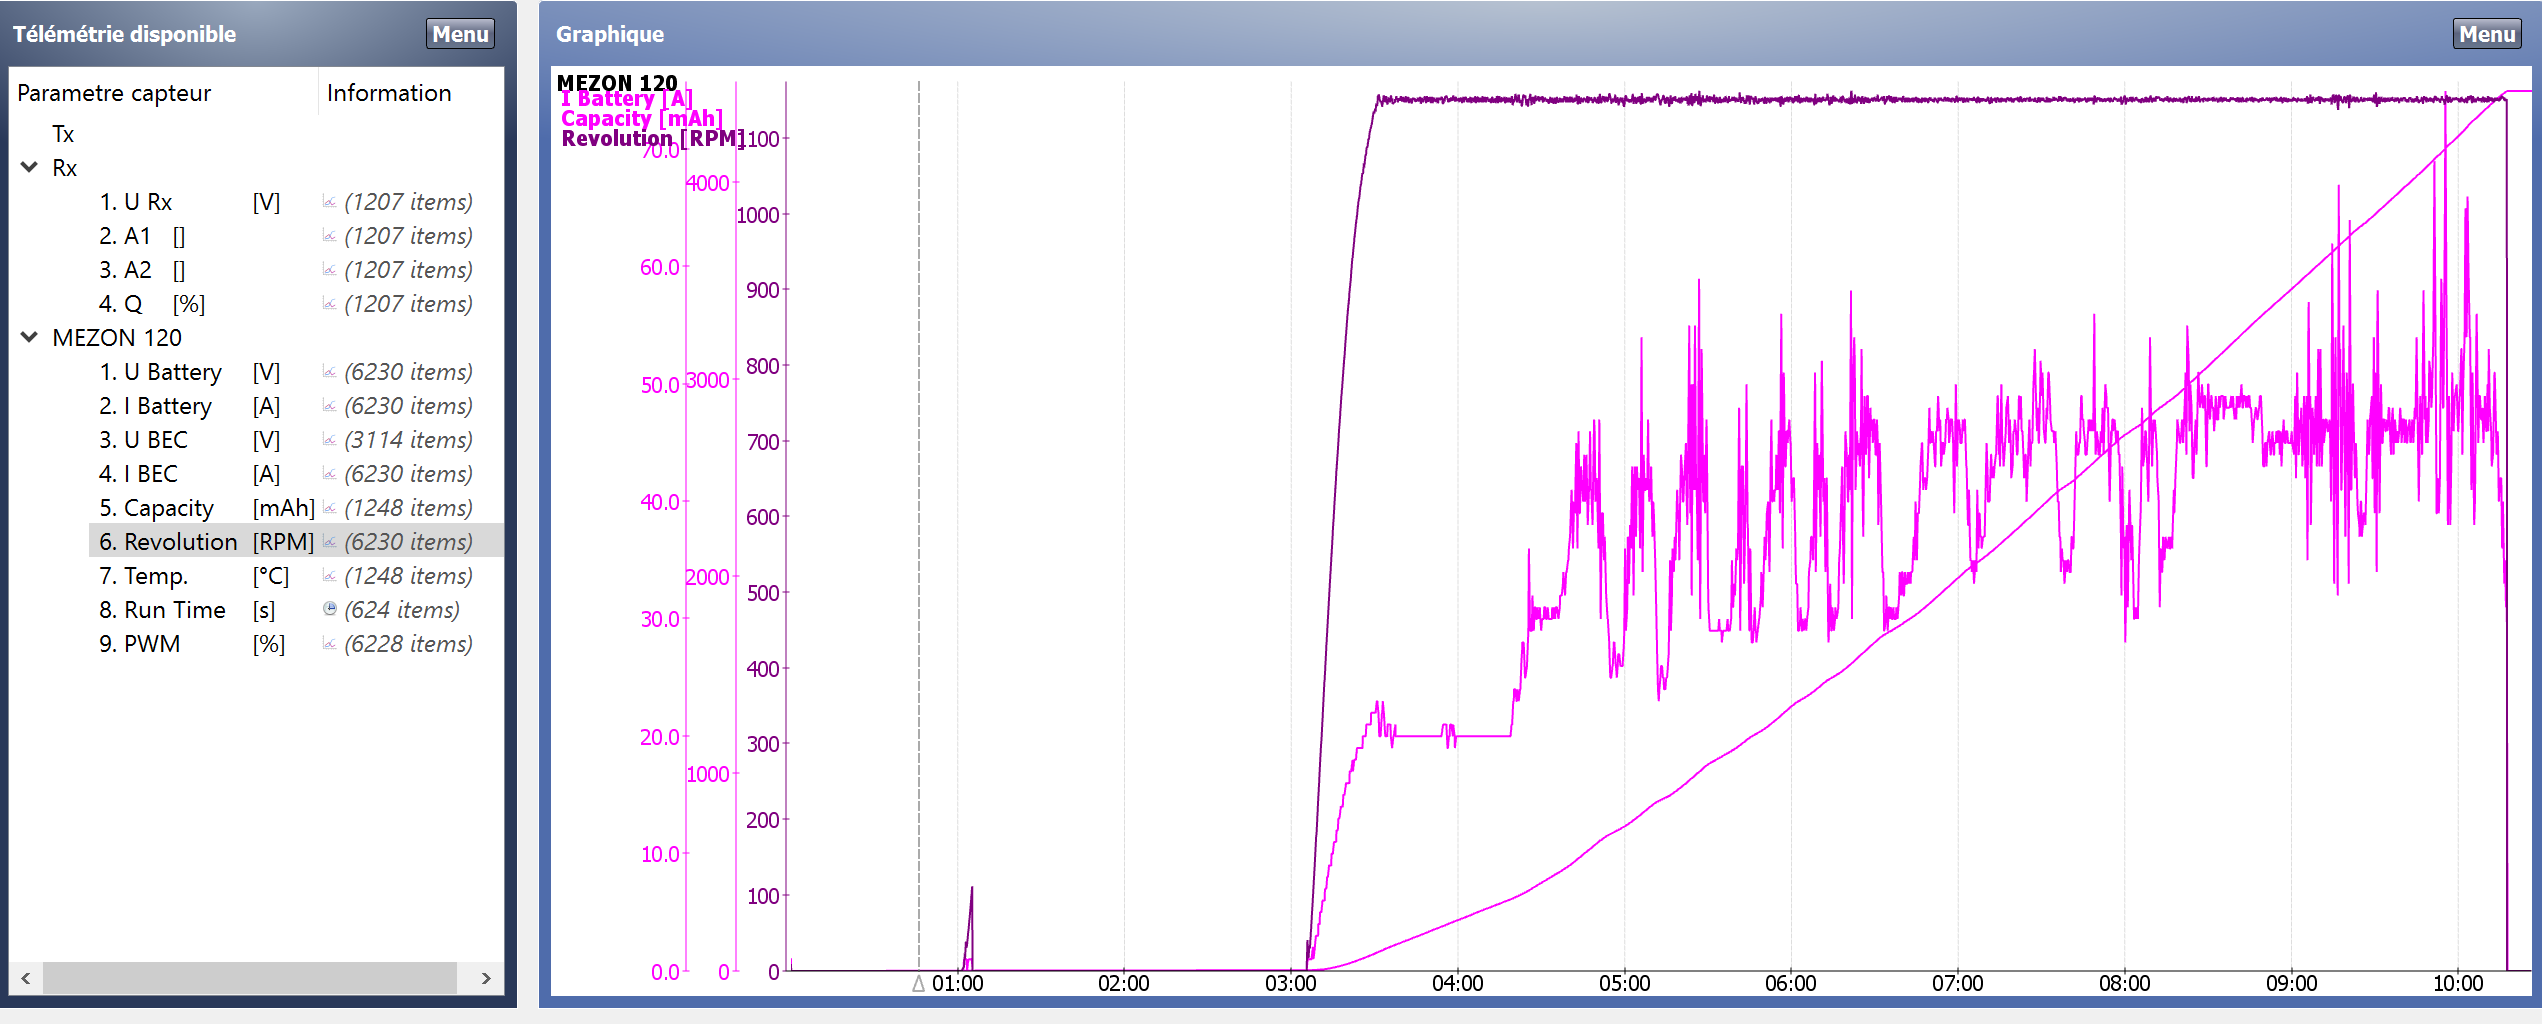The image size is (2542, 1024).
Task: Click the scroll right arrow of the telemetry list
Action: point(486,978)
